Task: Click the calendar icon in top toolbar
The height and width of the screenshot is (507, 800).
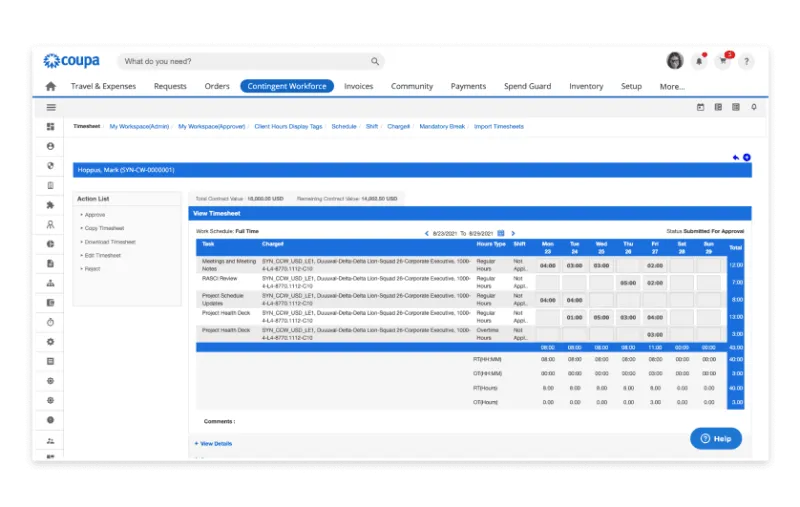Action: (x=701, y=107)
